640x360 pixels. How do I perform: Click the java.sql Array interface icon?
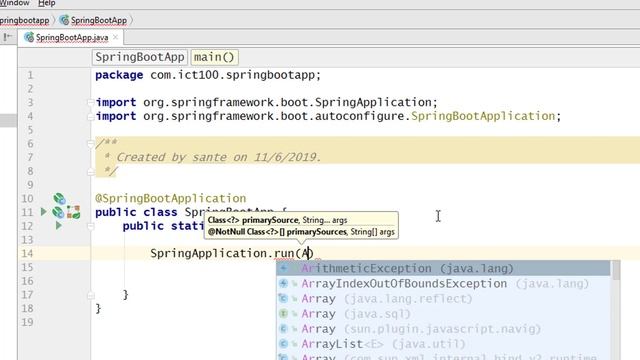pyautogui.click(x=284, y=314)
